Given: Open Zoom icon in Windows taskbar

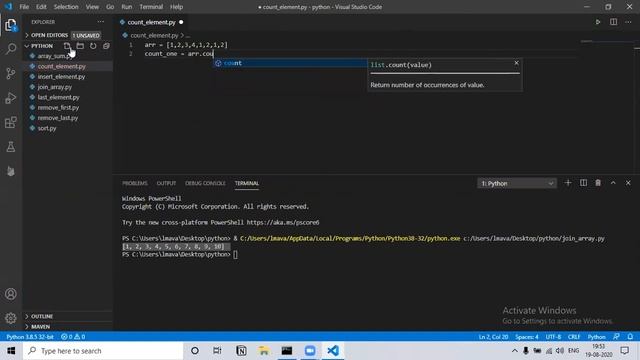Looking at the screenshot, I should (x=310, y=351).
